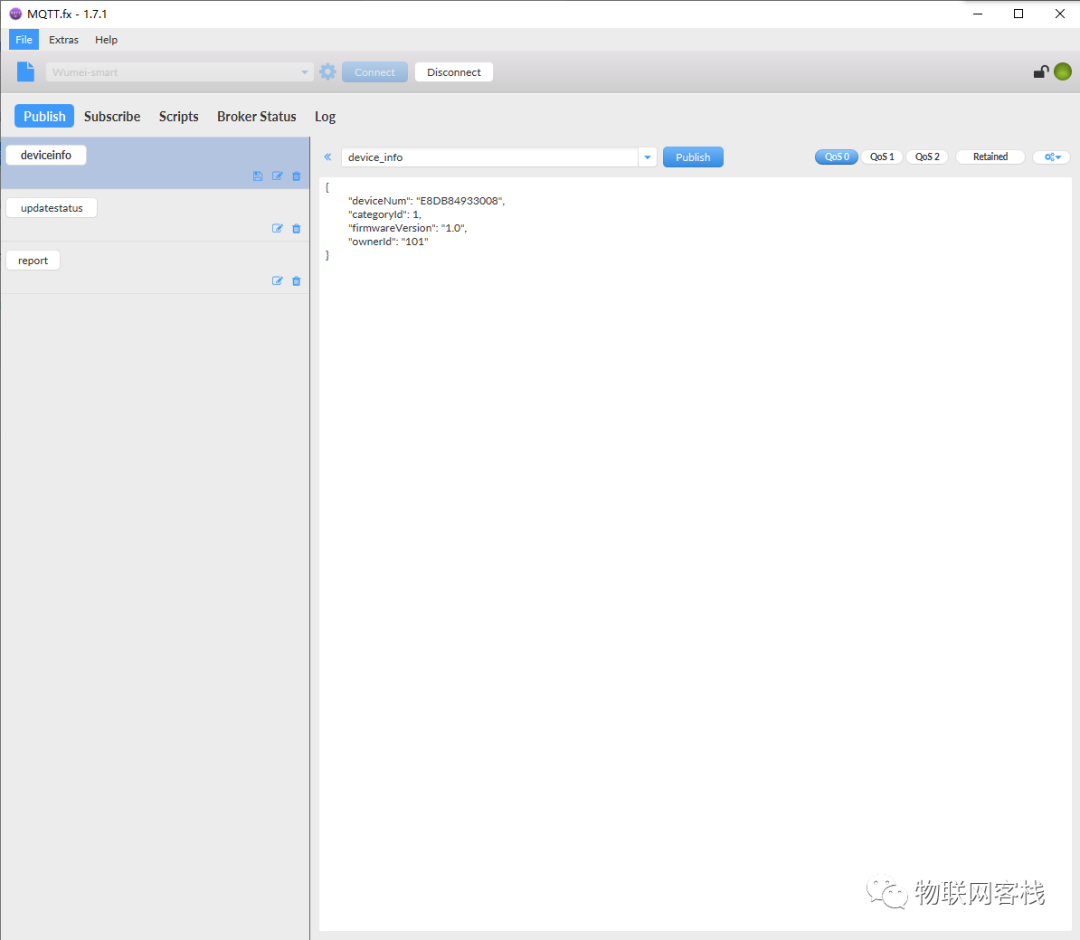
Task: Toggle the Retained message option
Action: click(990, 157)
